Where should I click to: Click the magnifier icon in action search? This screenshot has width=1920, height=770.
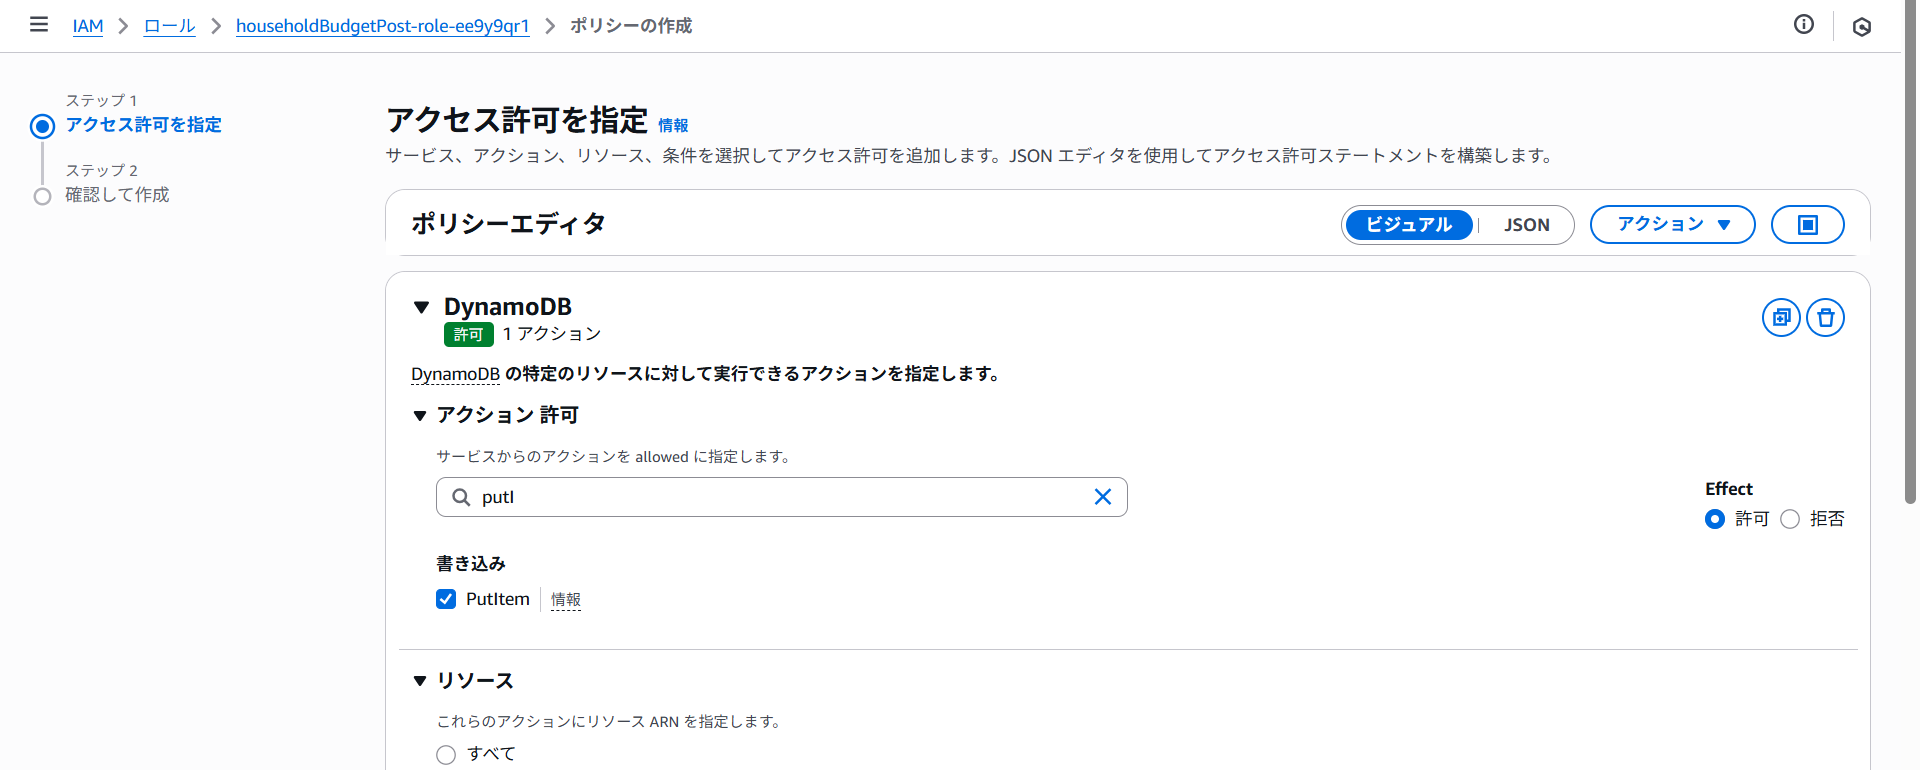coord(461,497)
